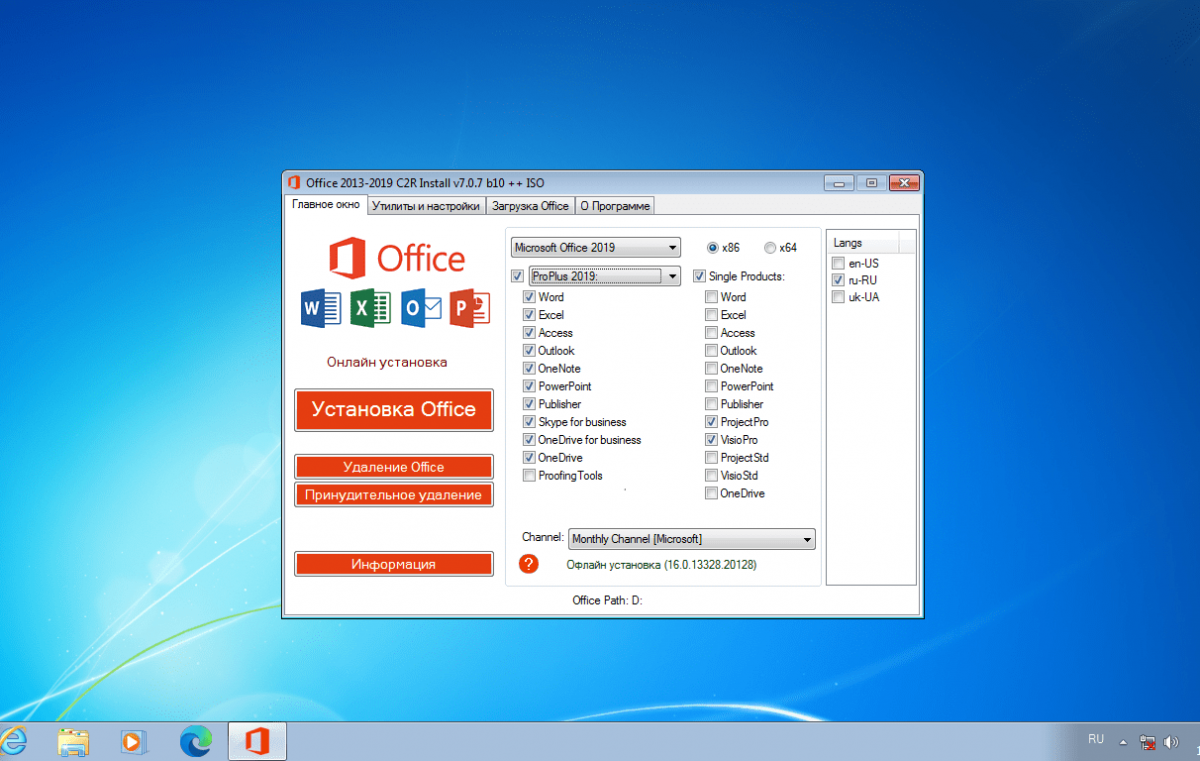Click the Office icon in title bar
Image resolution: width=1200 pixels, height=761 pixels.
294,182
